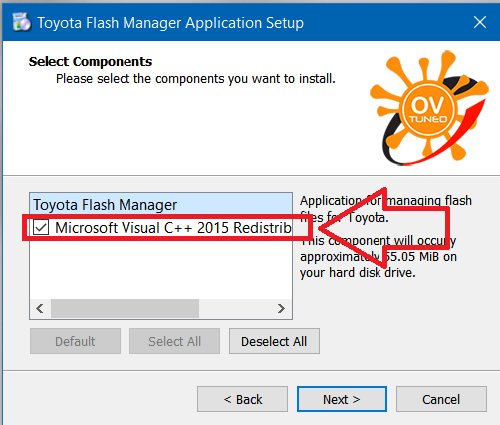Image resolution: width=500 pixels, height=425 pixels.
Task: Go to the next setup step
Action: [342, 399]
